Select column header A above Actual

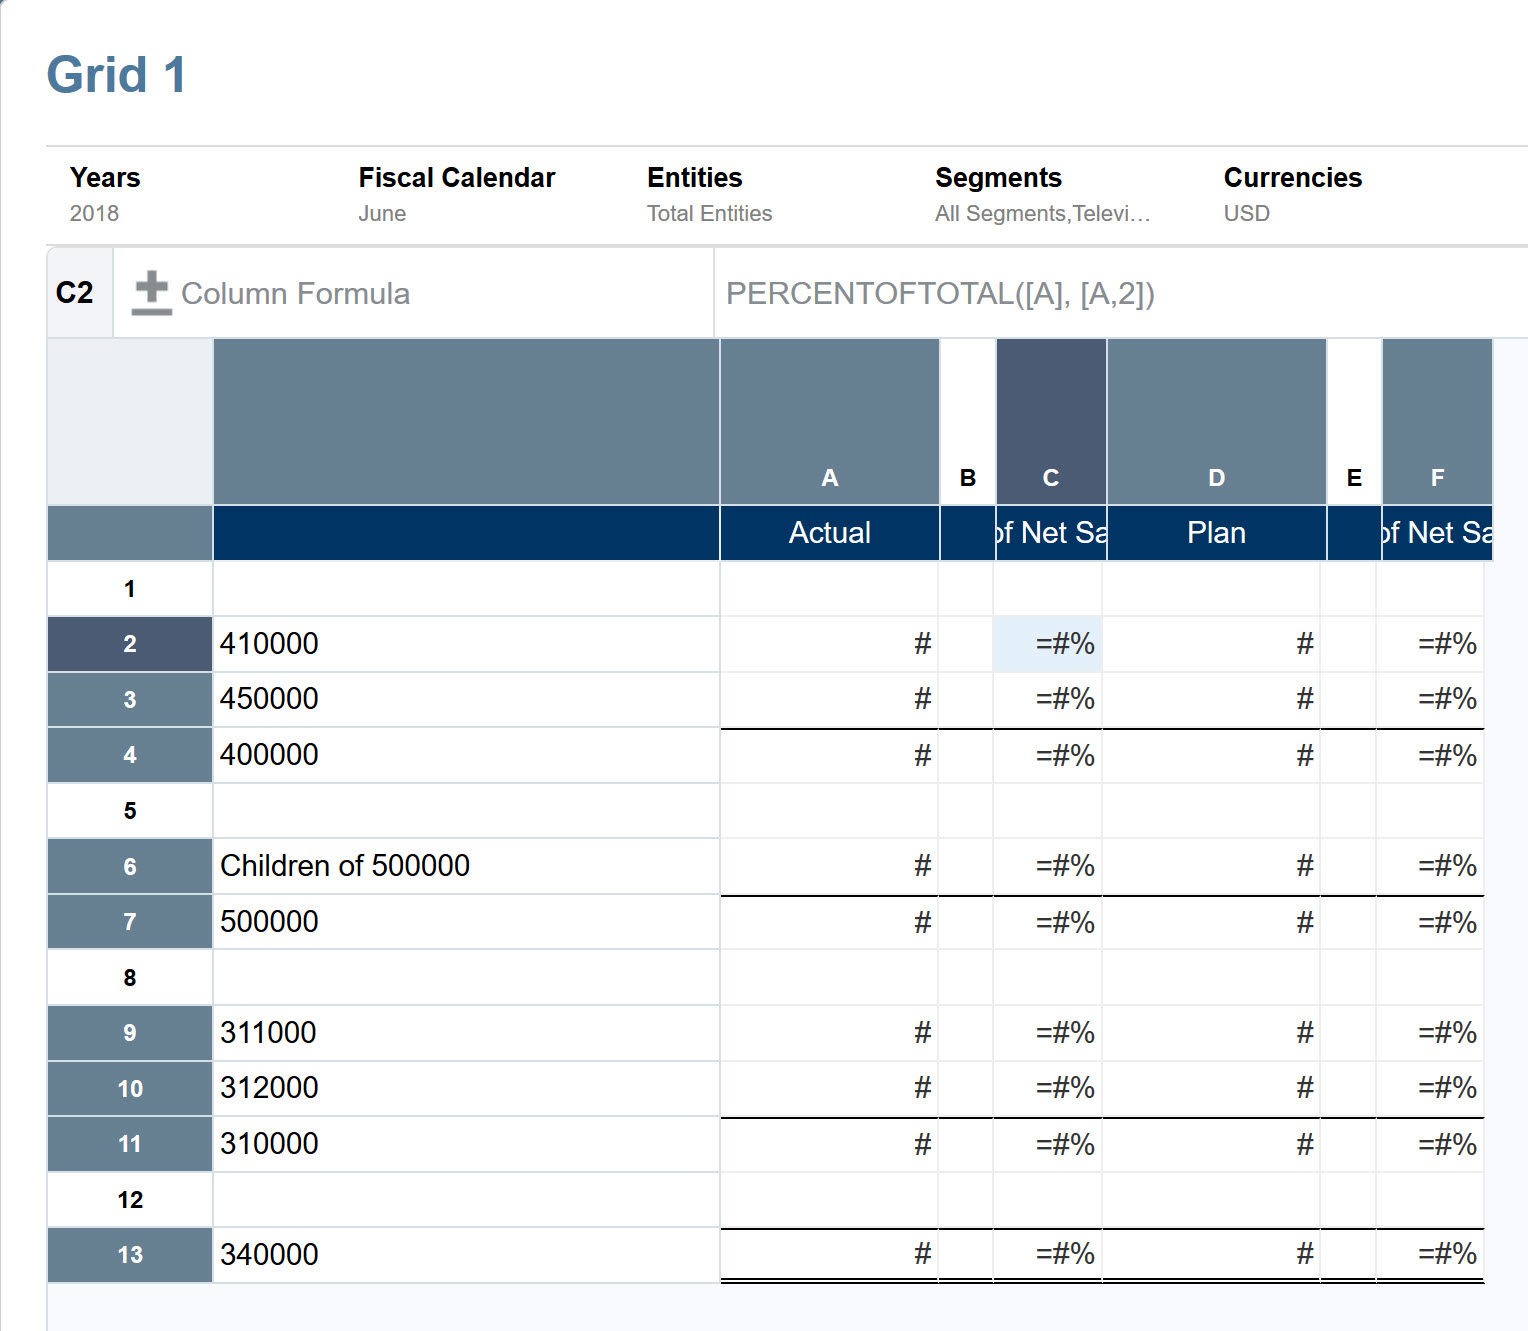tap(829, 477)
